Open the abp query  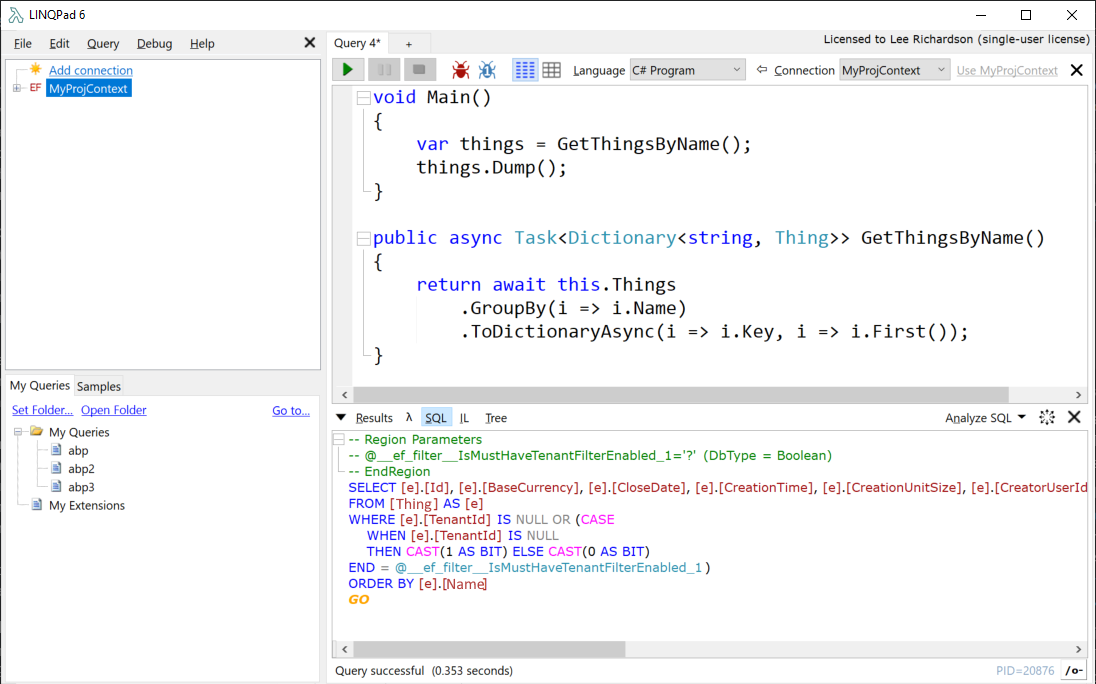coord(78,451)
